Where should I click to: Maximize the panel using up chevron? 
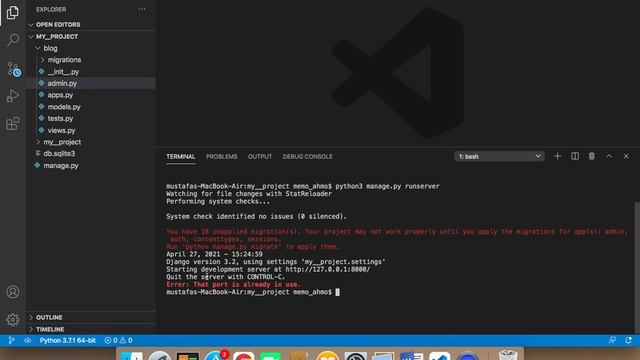click(x=609, y=156)
